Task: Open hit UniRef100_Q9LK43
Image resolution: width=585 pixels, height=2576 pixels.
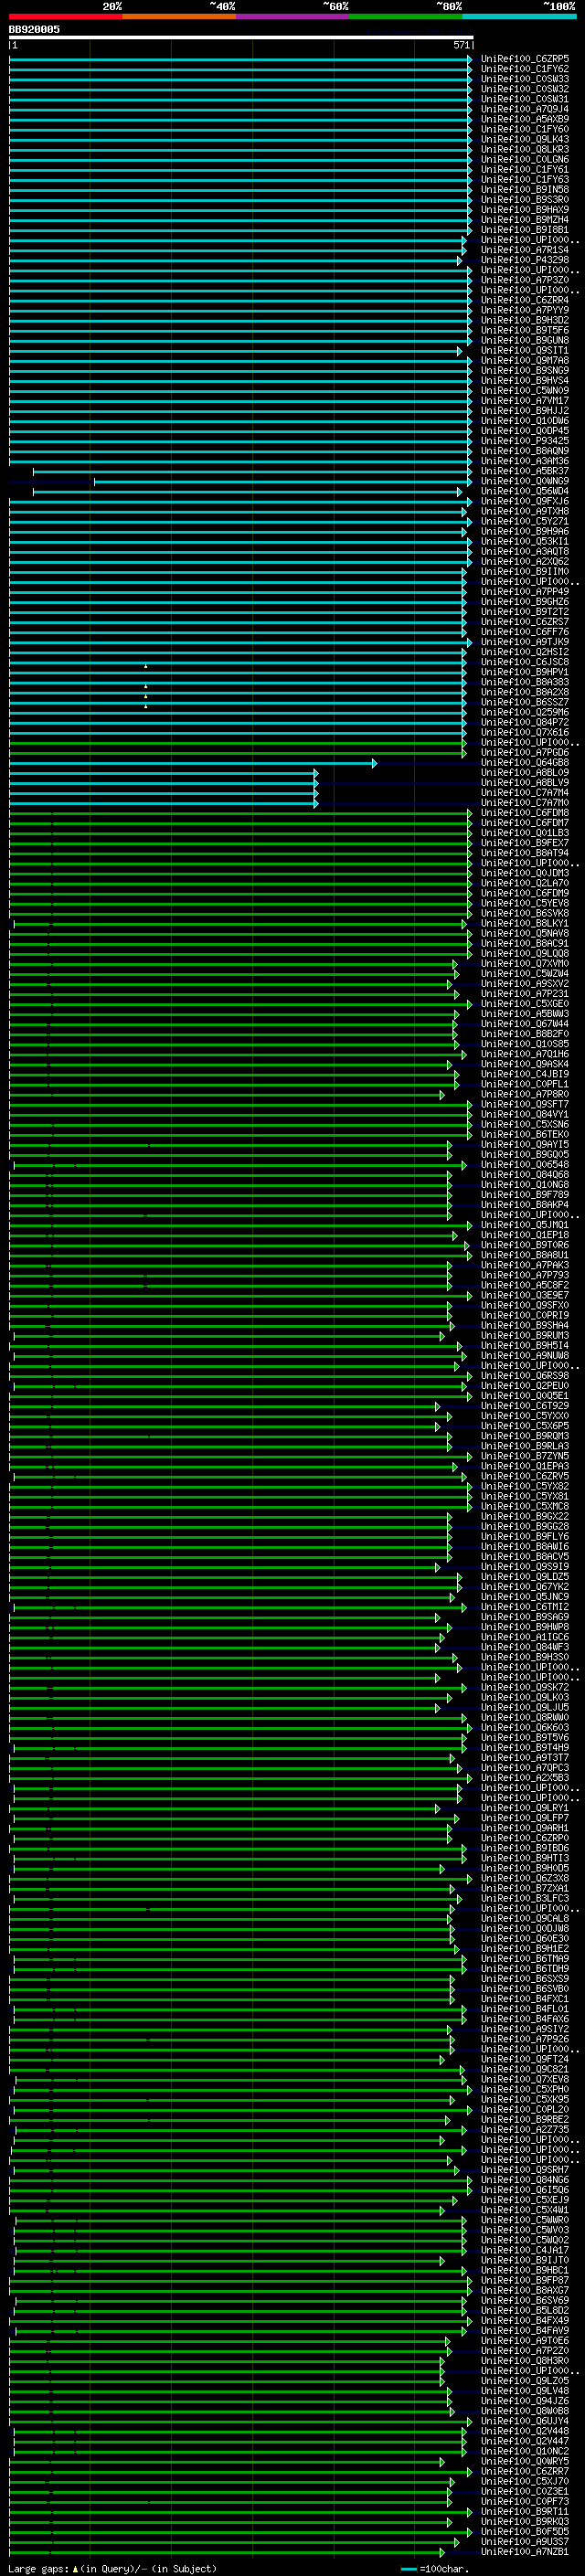Action: (525, 139)
